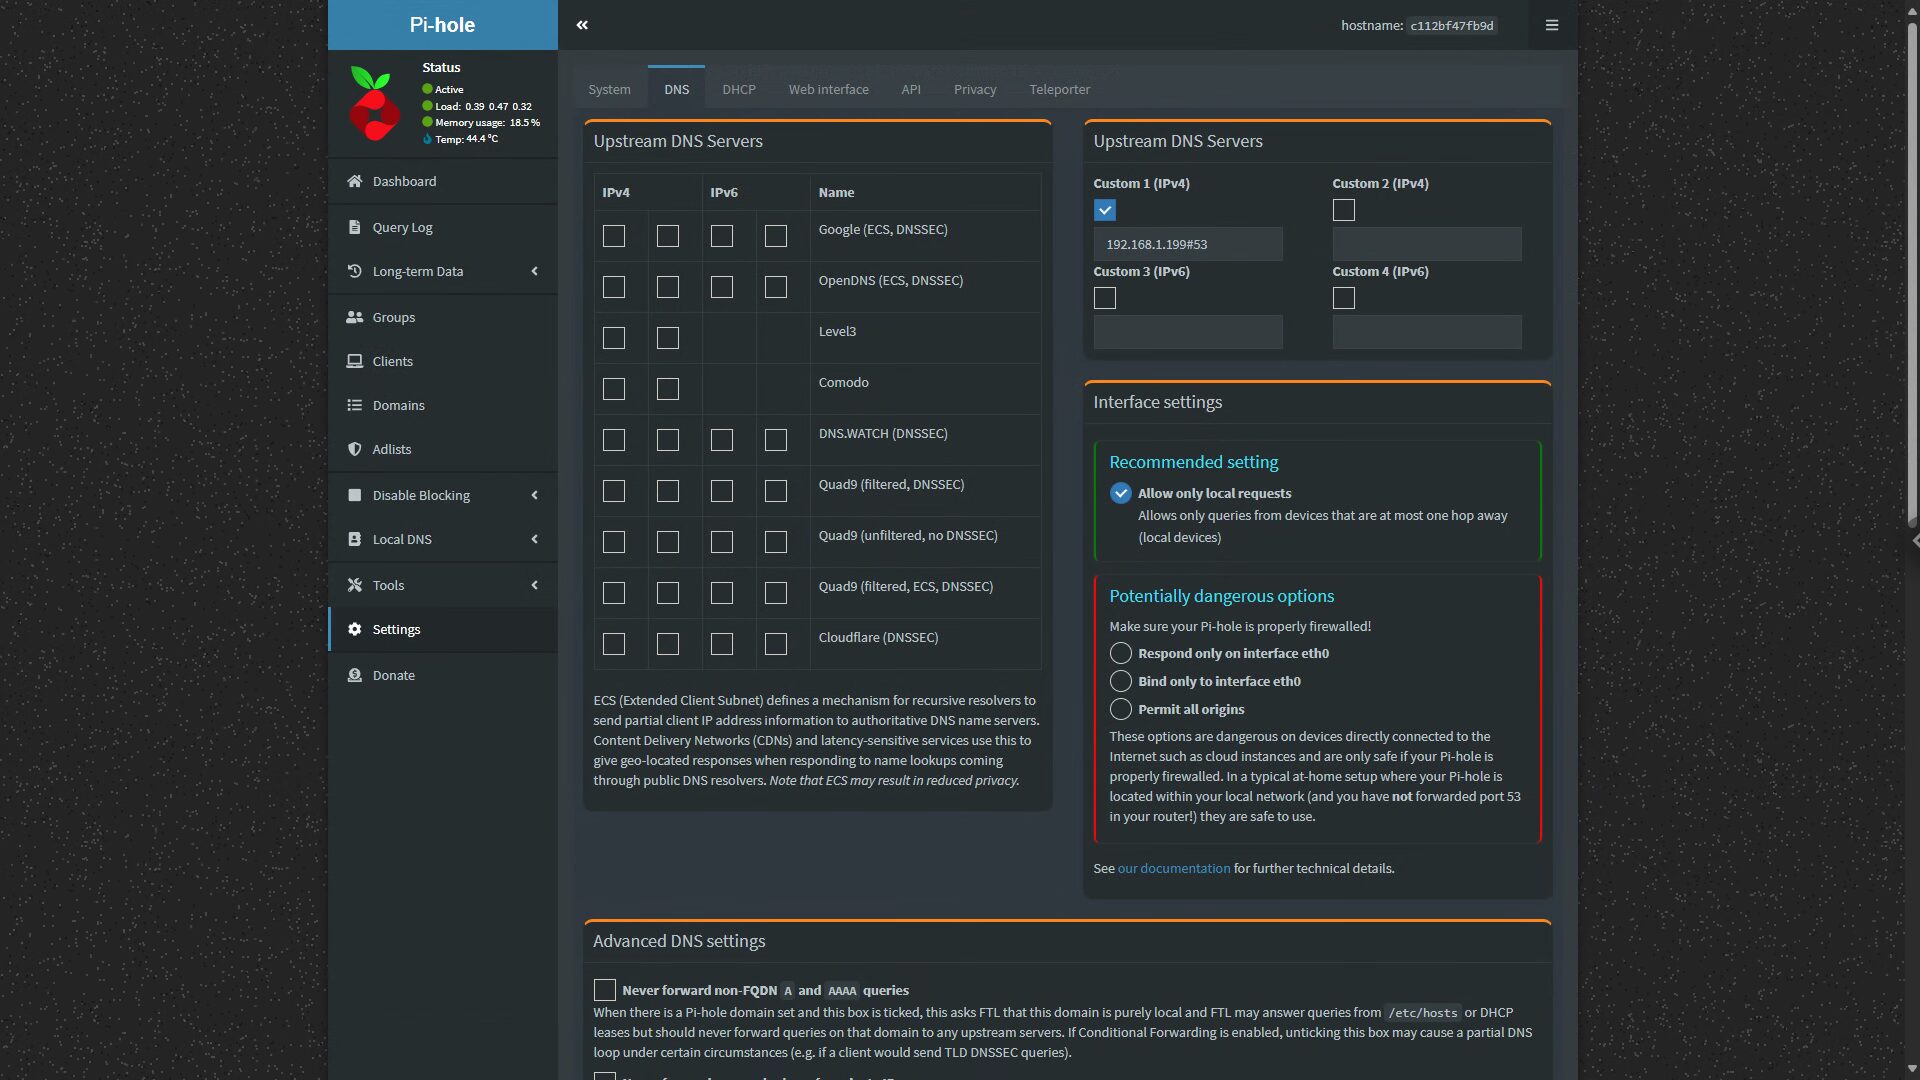The image size is (1920, 1080).
Task: Enable the Custom 2 (IPv4) checkbox
Action: coord(1344,210)
